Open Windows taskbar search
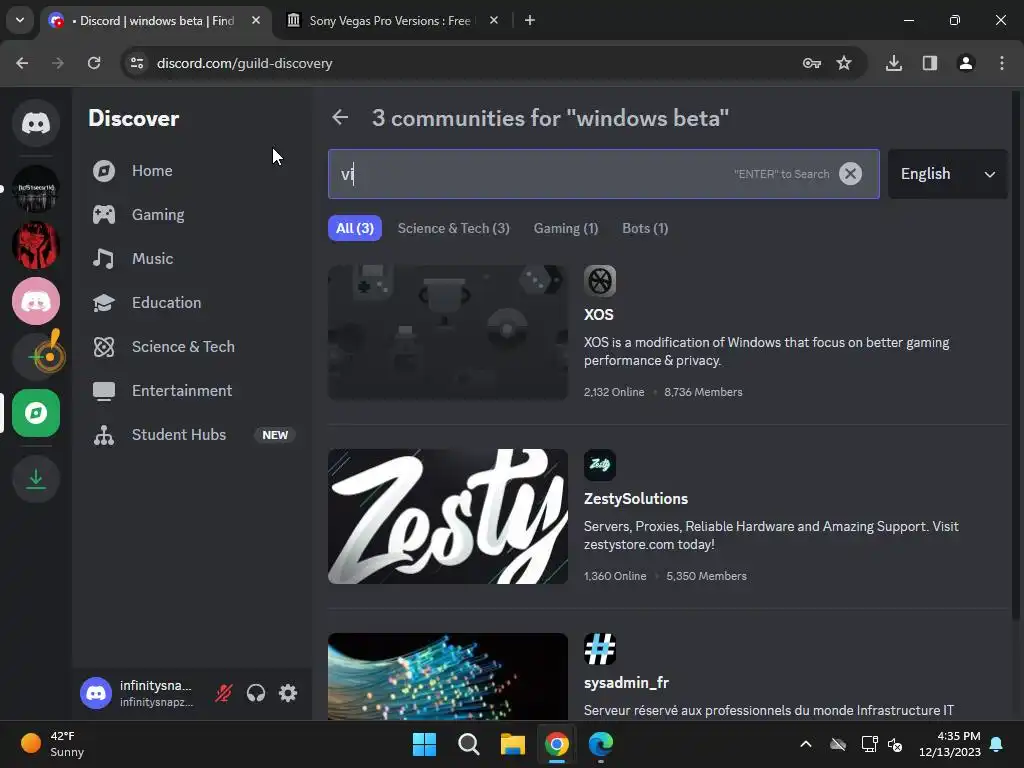The image size is (1024, 768). (x=469, y=744)
